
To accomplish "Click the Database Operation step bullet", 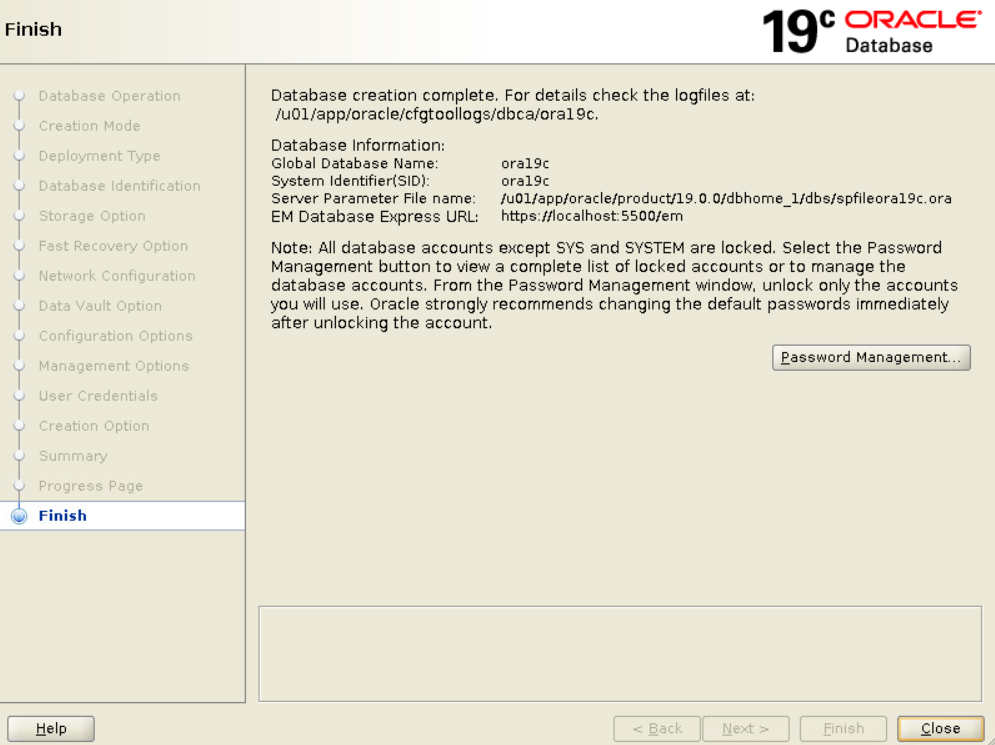I will point(20,96).
